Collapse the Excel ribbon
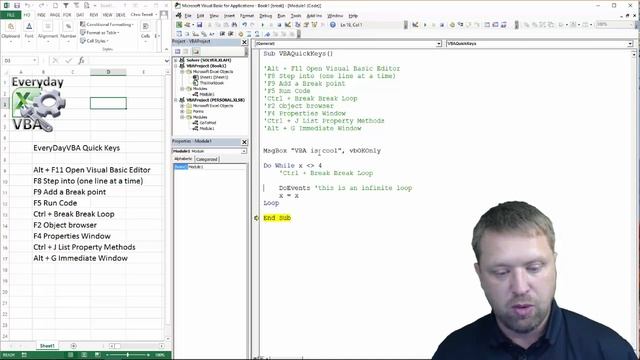Viewport: 640px width, 360px height. coord(166,49)
